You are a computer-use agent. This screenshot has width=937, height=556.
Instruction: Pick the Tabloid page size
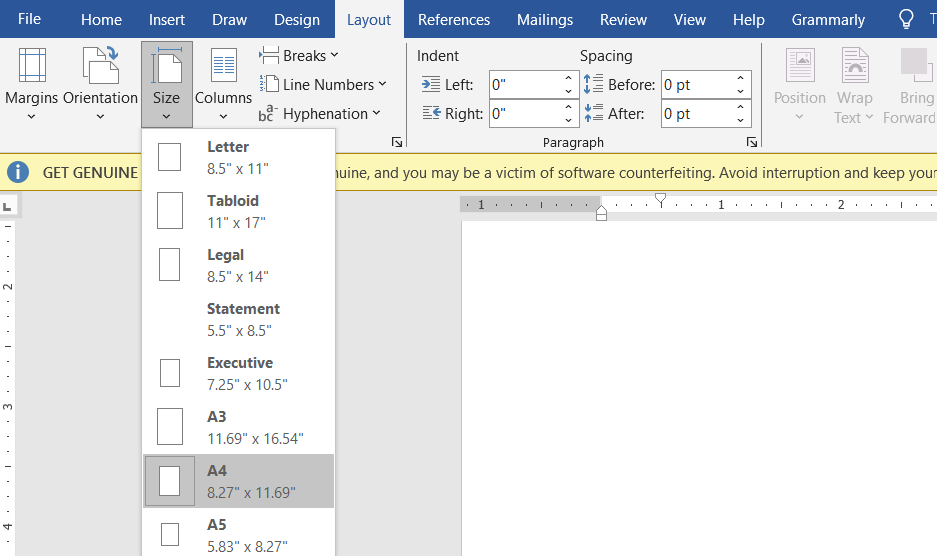(x=238, y=211)
